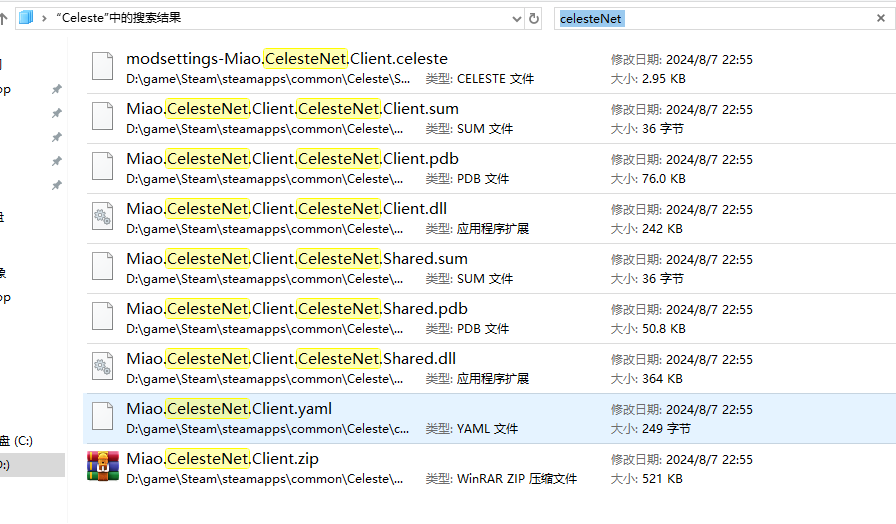Click the folder path under Client.CelesteNet.Shared.dll
896x524 pixels.
[x=267, y=379]
